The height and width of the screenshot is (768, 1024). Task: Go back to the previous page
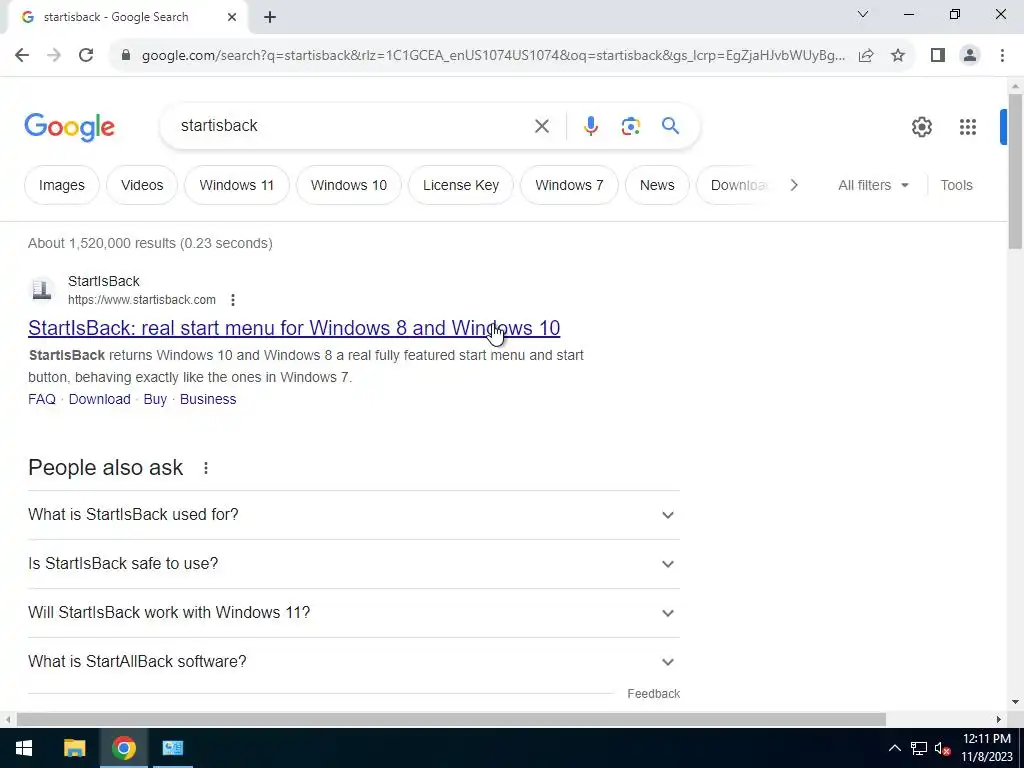(22, 56)
